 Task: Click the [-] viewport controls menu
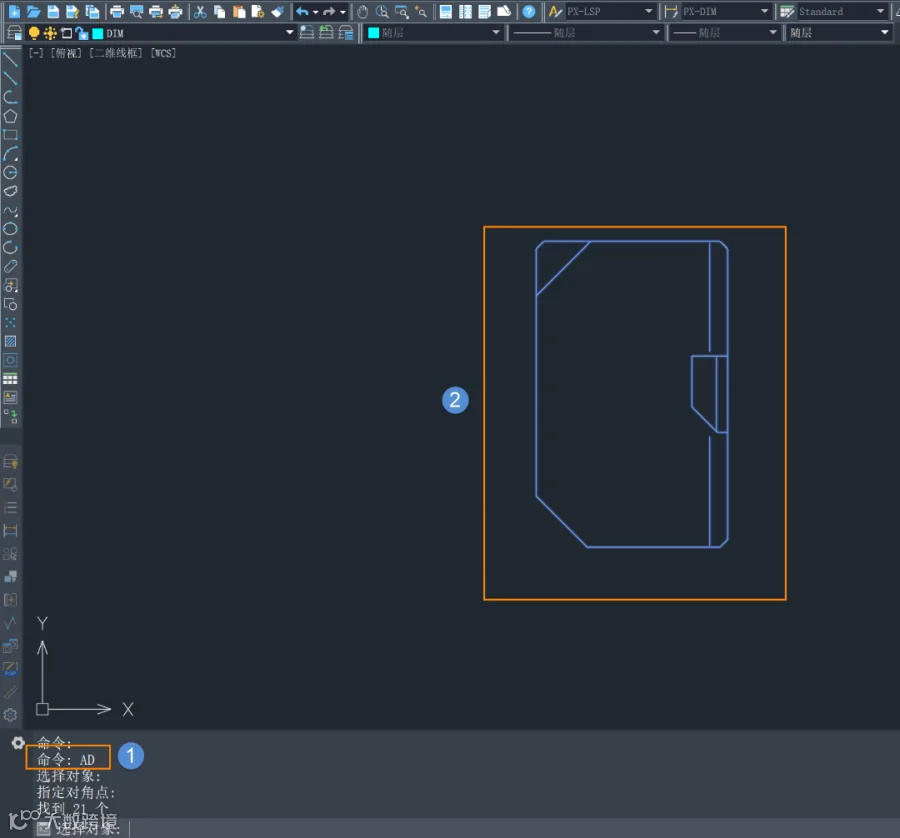coord(36,53)
